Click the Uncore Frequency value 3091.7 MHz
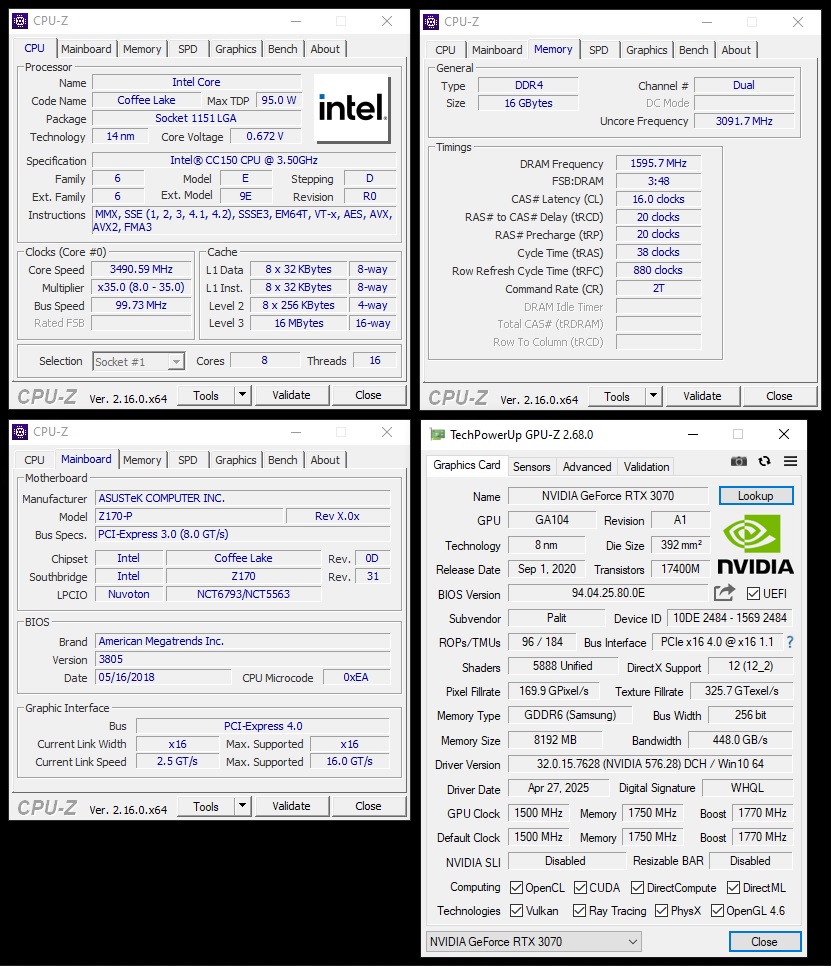 coord(744,121)
